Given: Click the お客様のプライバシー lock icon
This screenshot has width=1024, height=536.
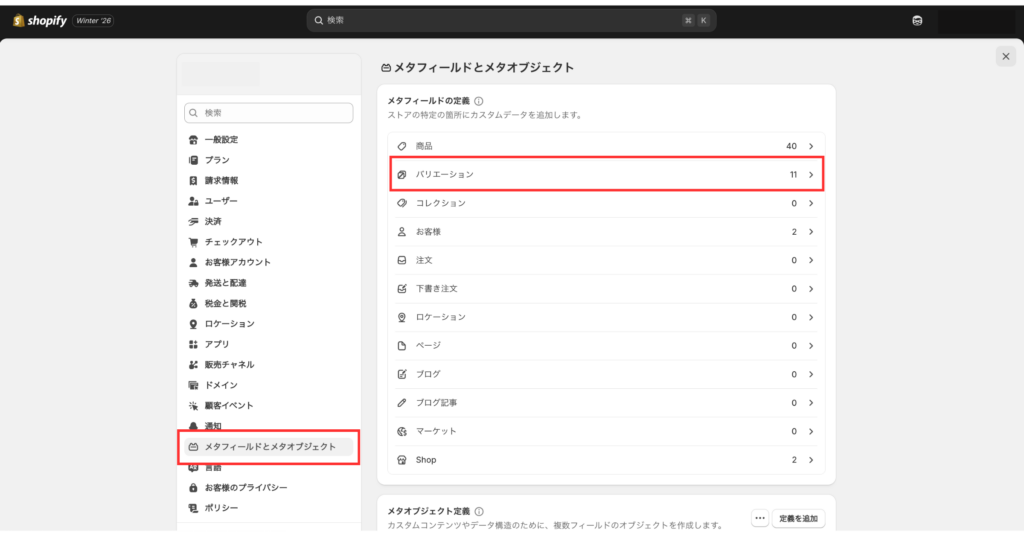Looking at the screenshot, I should pos(193,488).
